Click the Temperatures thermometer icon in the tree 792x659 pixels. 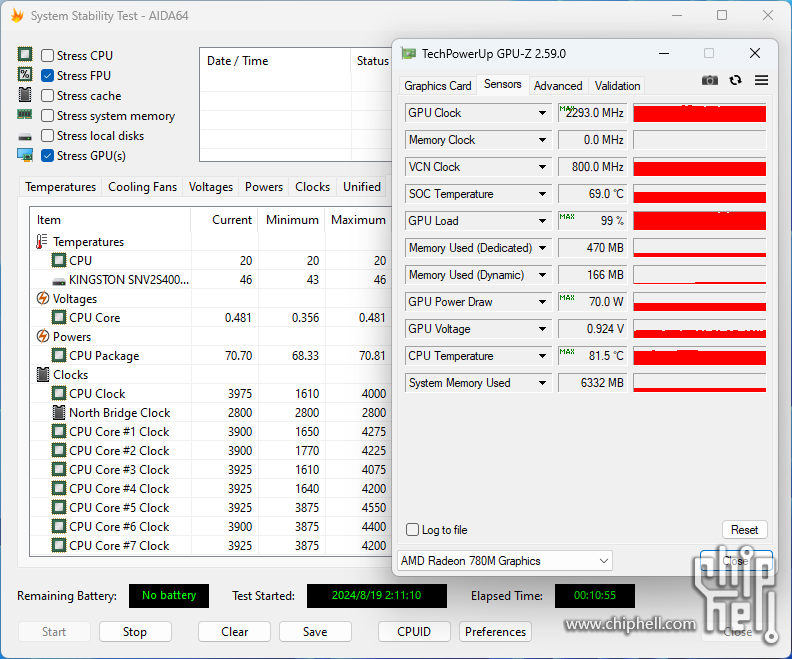[42, 241]
